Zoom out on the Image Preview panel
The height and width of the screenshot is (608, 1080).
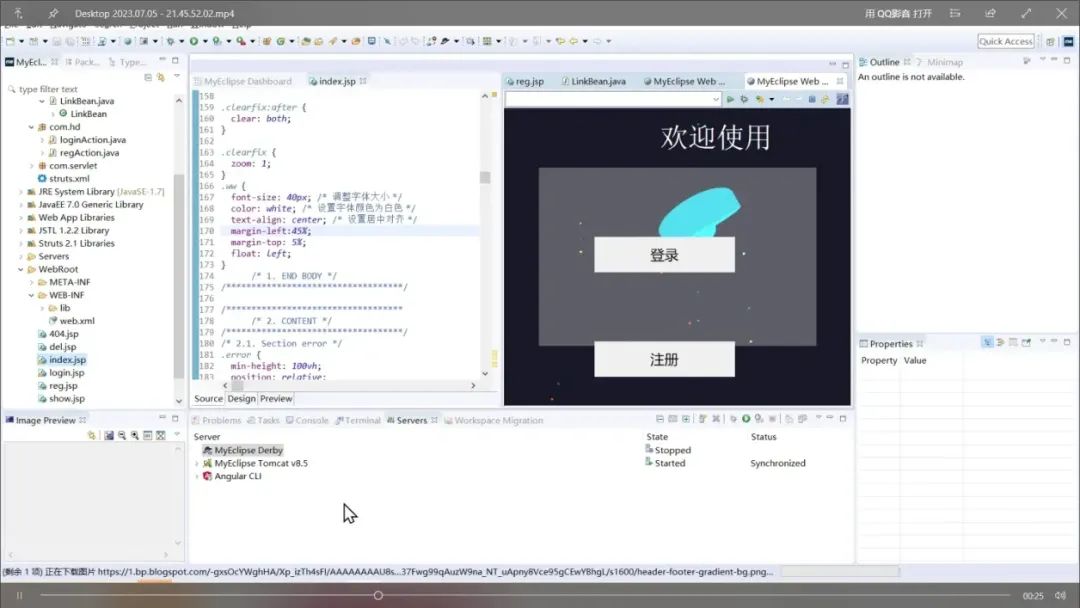click(x=122, y=436)
